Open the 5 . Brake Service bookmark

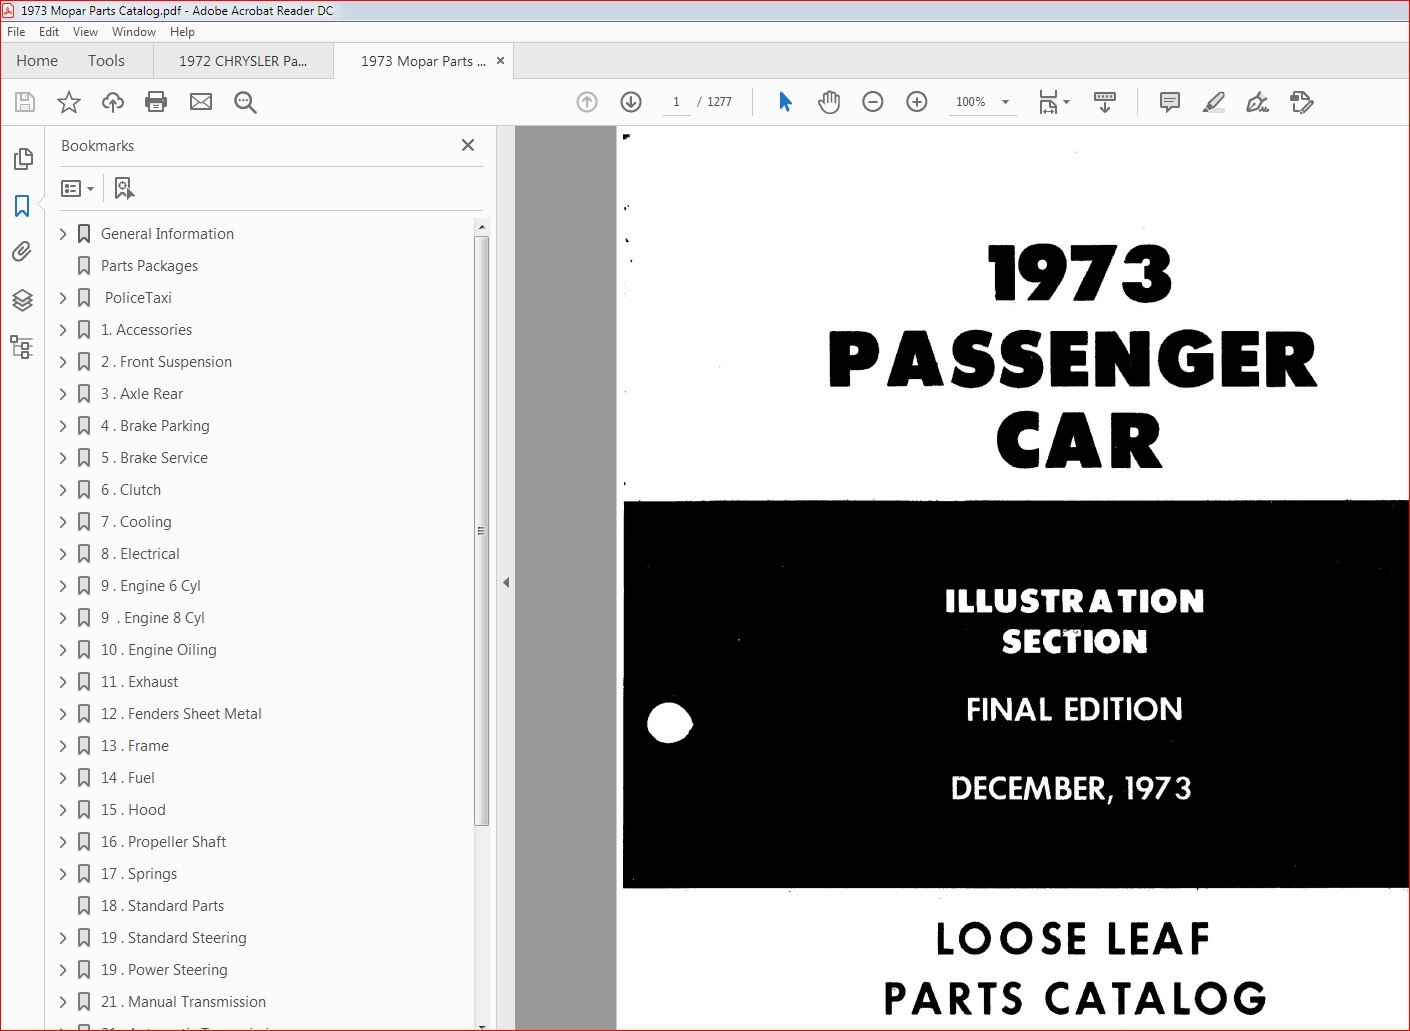154,458
